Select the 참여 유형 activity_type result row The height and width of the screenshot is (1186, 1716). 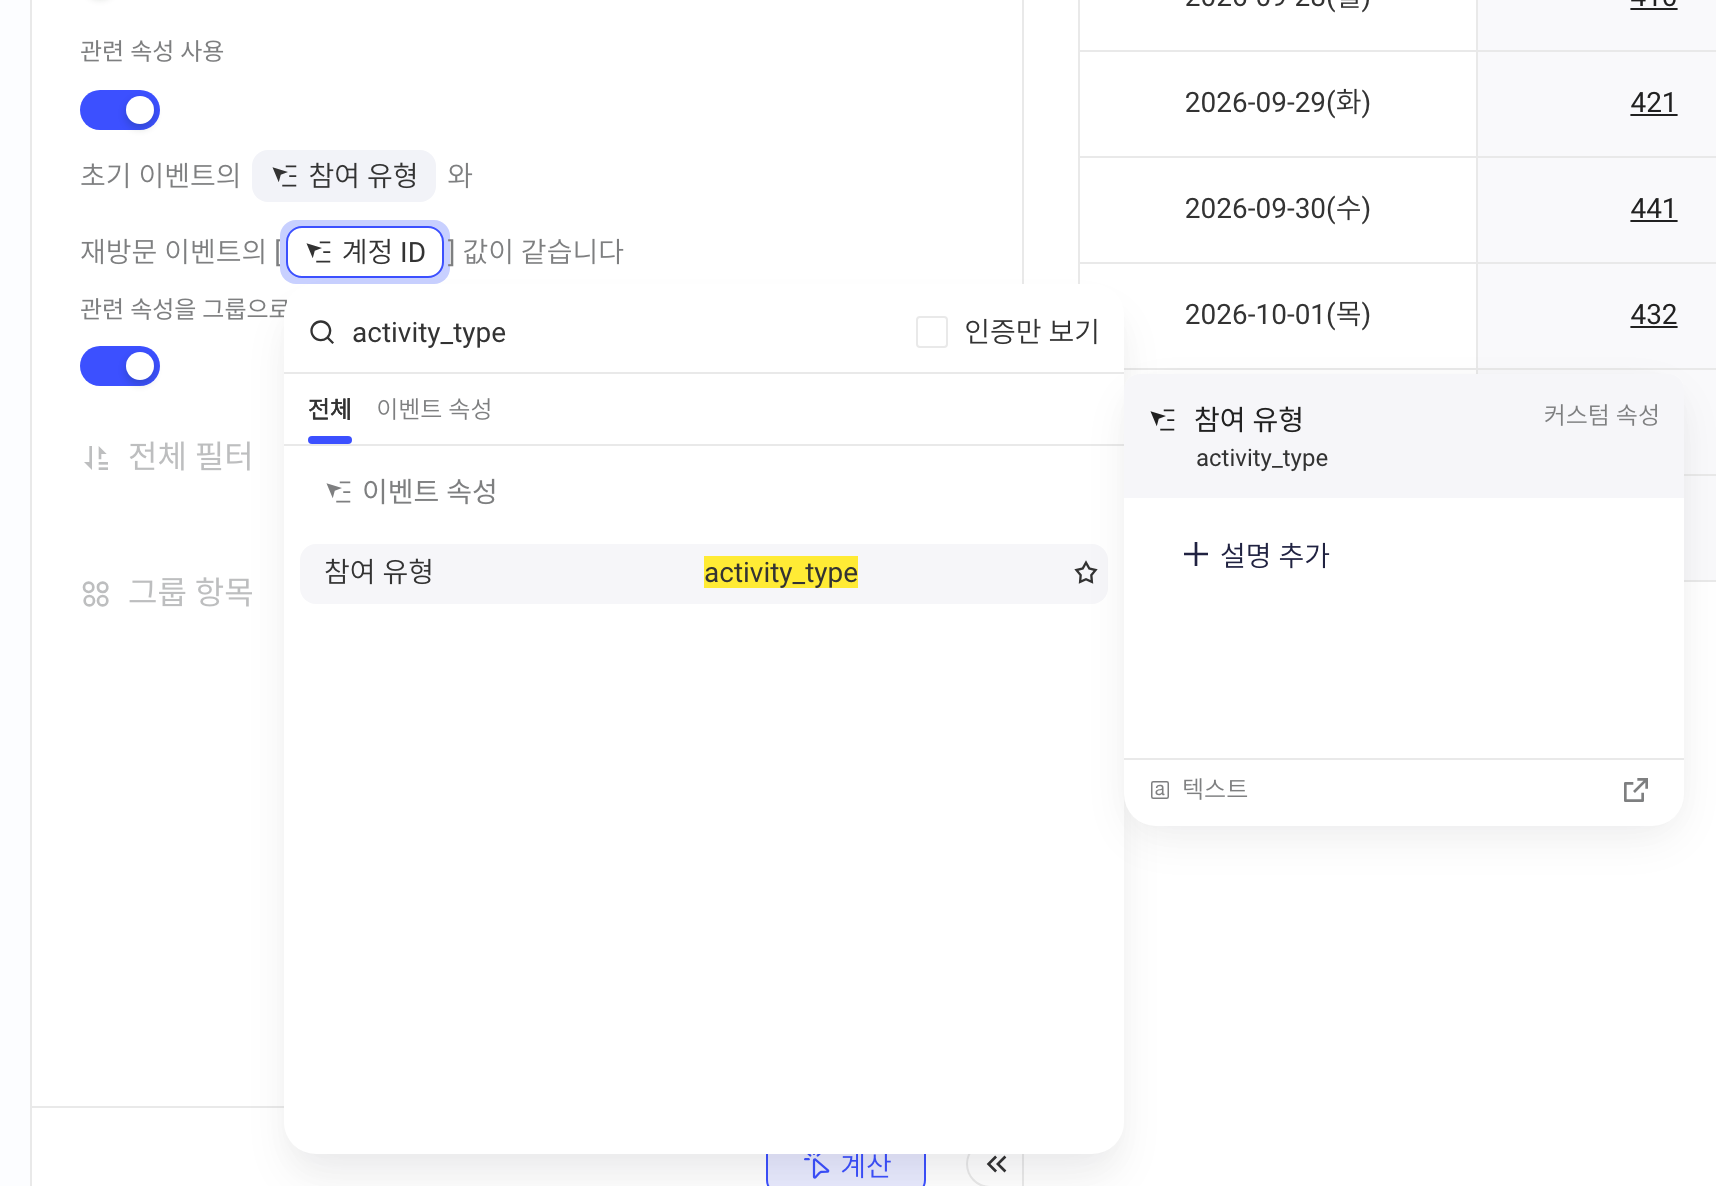(704, 573)
